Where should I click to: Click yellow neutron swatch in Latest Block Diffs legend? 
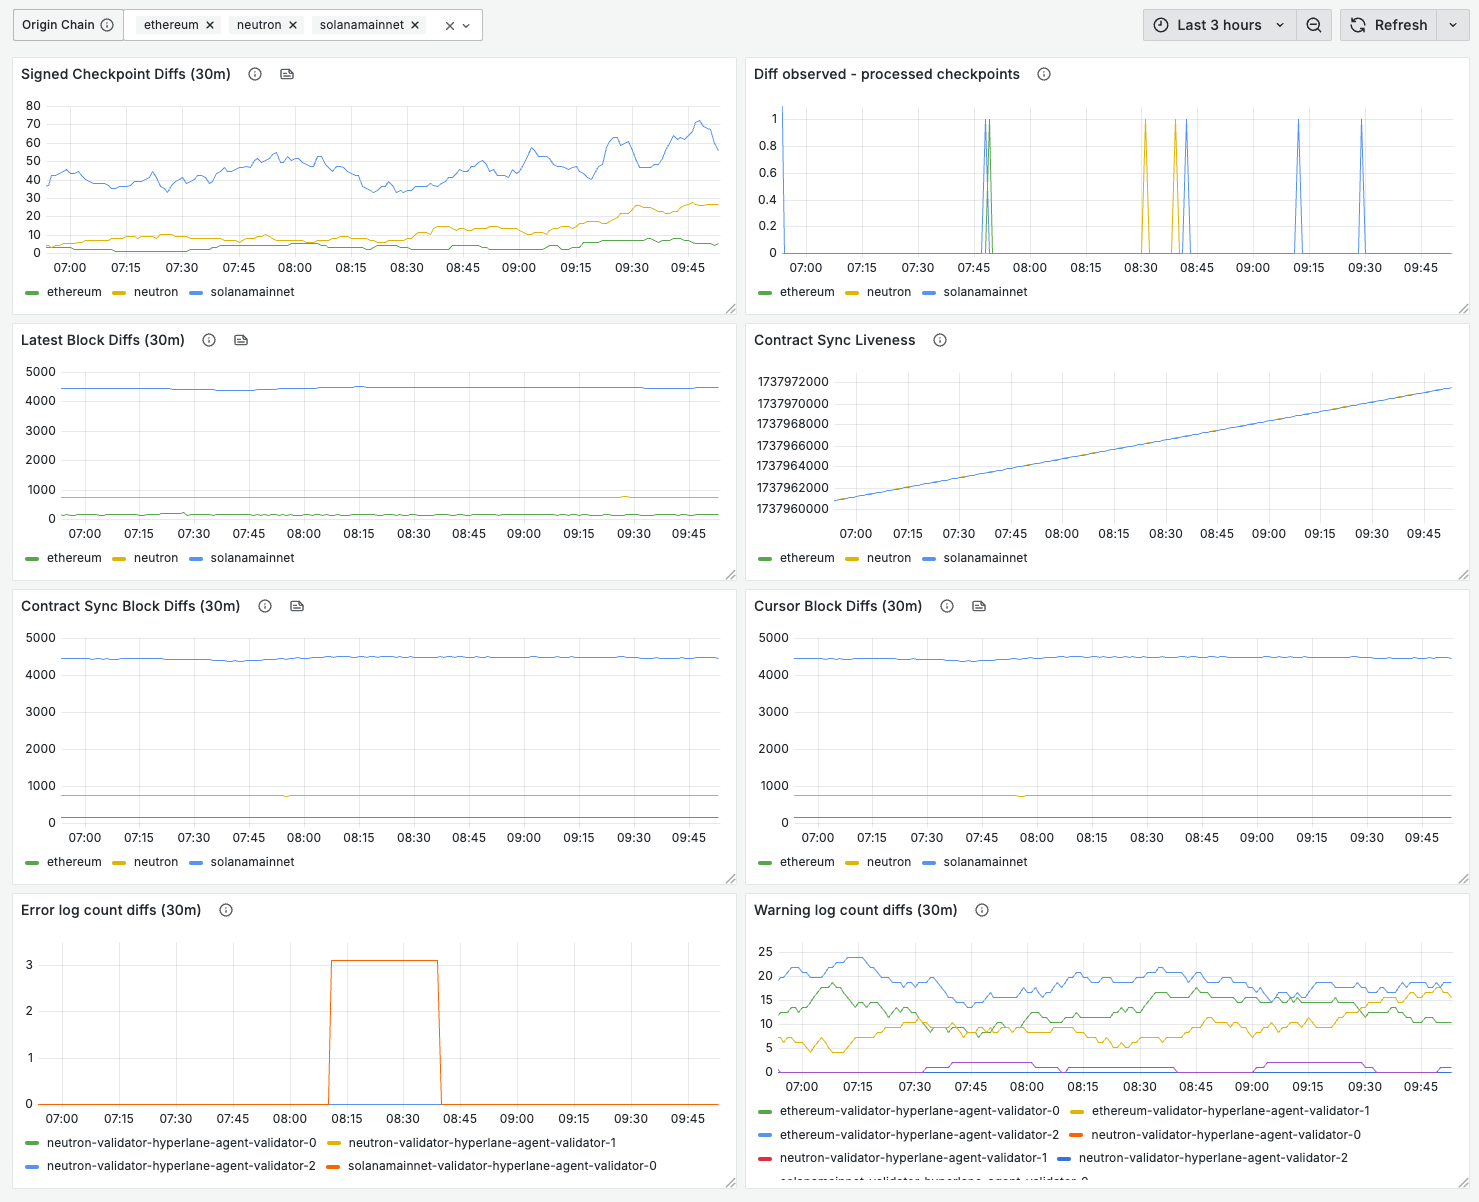(119, 559)
